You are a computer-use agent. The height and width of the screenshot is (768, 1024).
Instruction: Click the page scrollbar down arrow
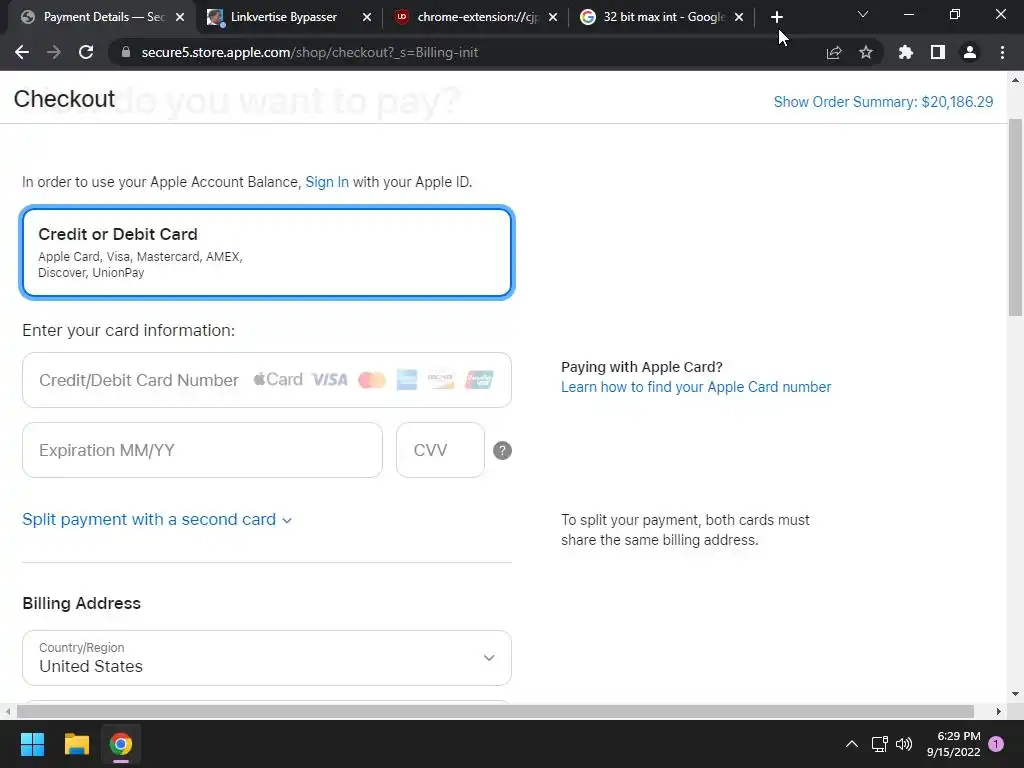(x=1016, y=694)
